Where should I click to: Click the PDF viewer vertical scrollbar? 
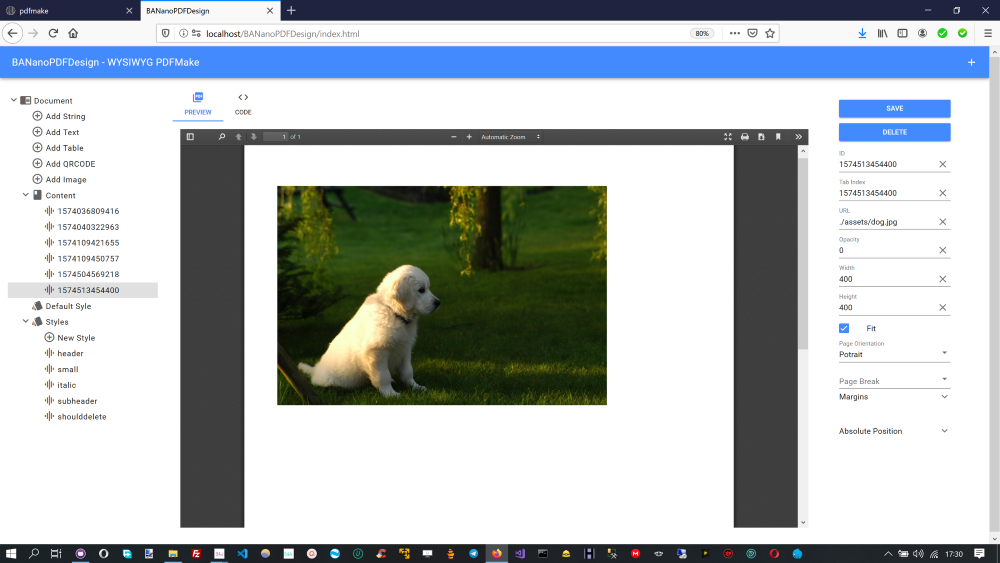tap(803, 252)
